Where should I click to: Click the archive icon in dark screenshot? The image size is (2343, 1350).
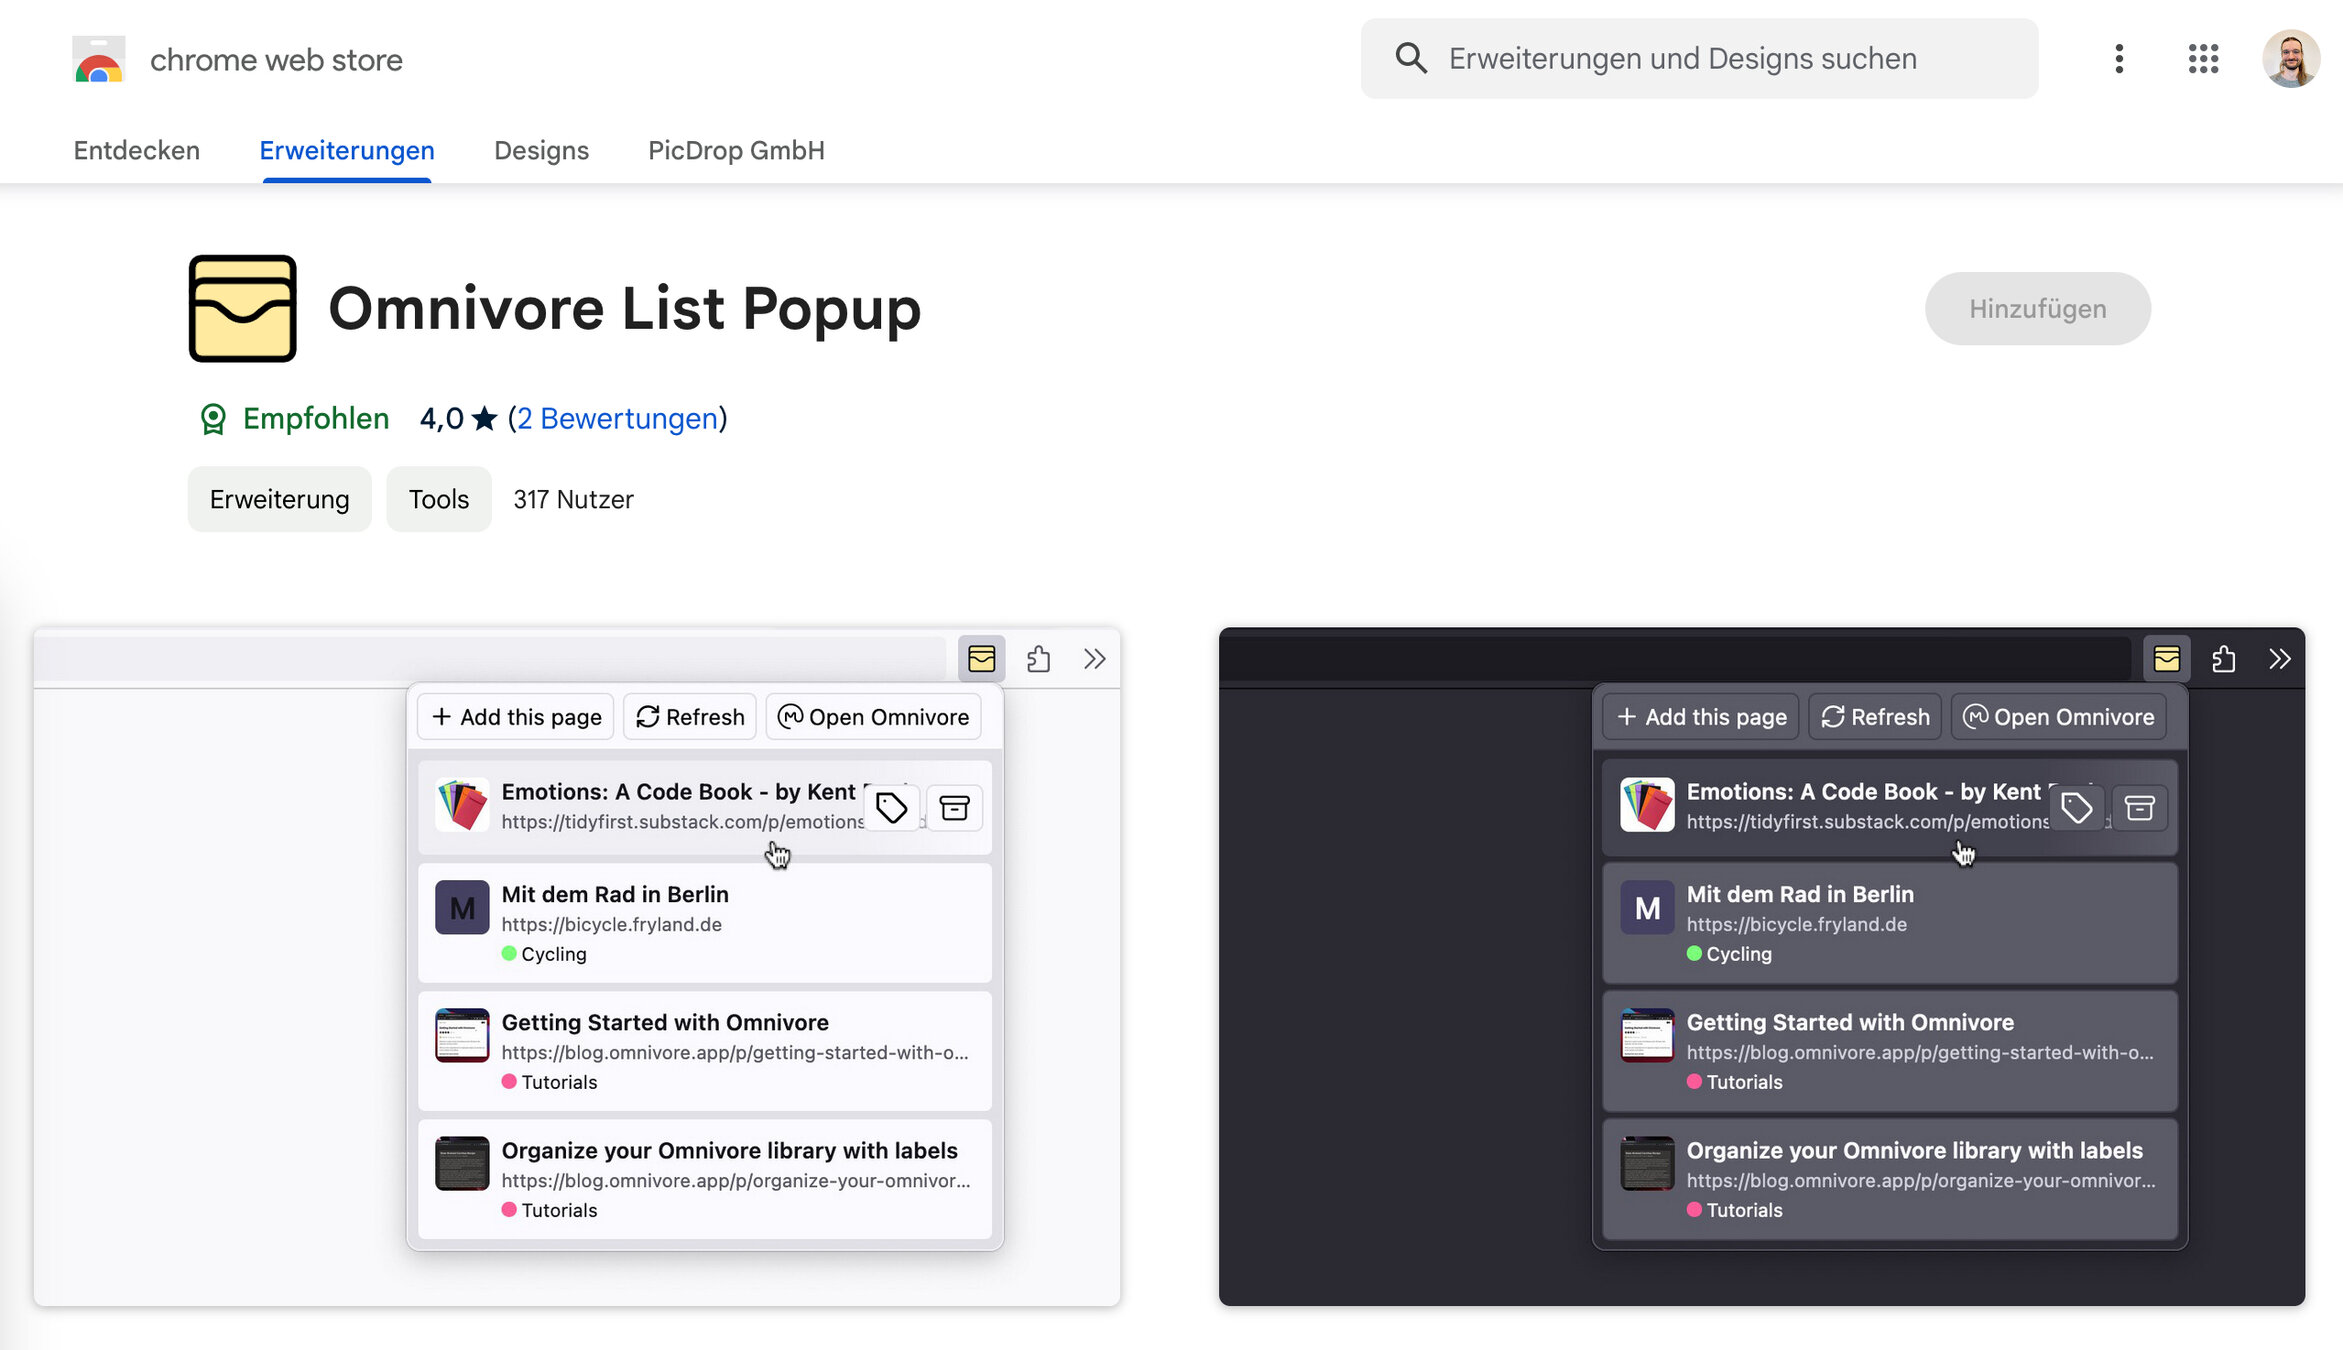(x=2139, y=808)
